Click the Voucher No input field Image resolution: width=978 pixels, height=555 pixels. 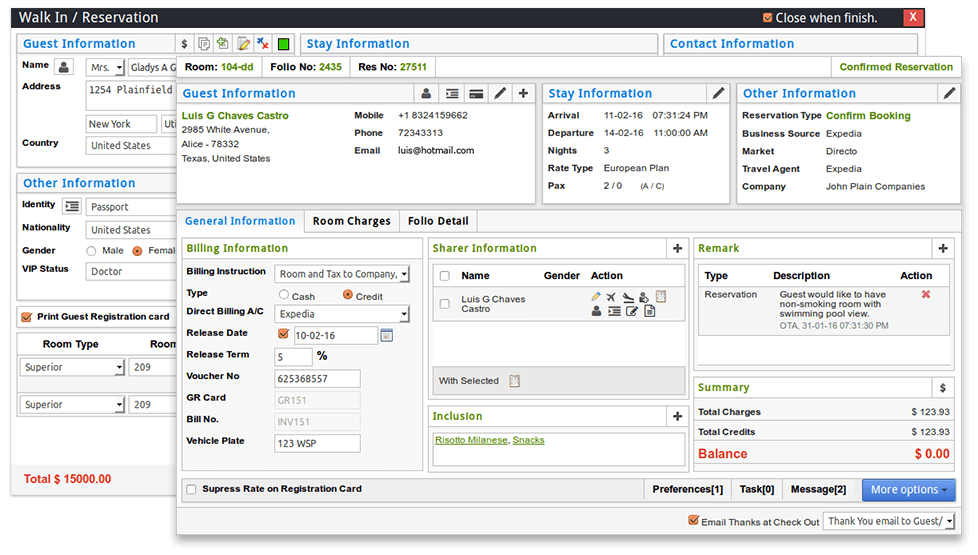(x=317, y=379)
